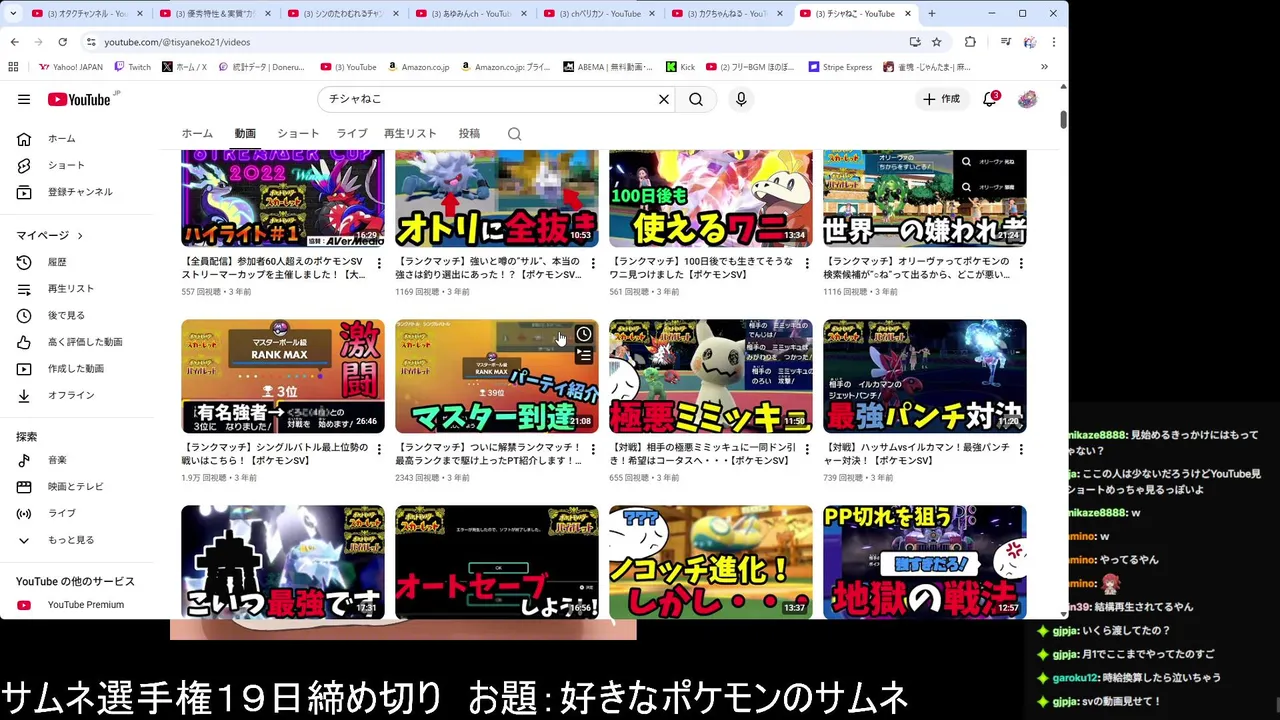Select the 動画 channel tab
The width and height of the screenshot is (1280, 720).
(245, 133)
